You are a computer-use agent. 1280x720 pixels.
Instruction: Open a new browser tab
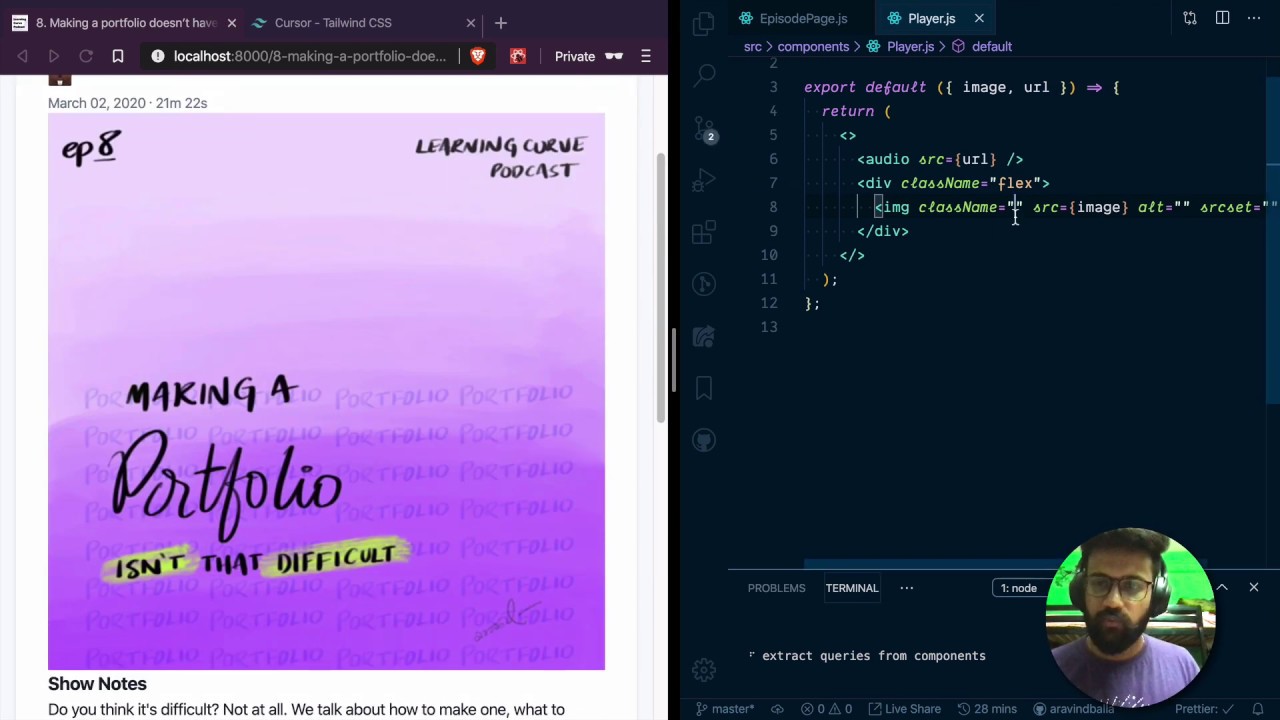tap(501, 22)
